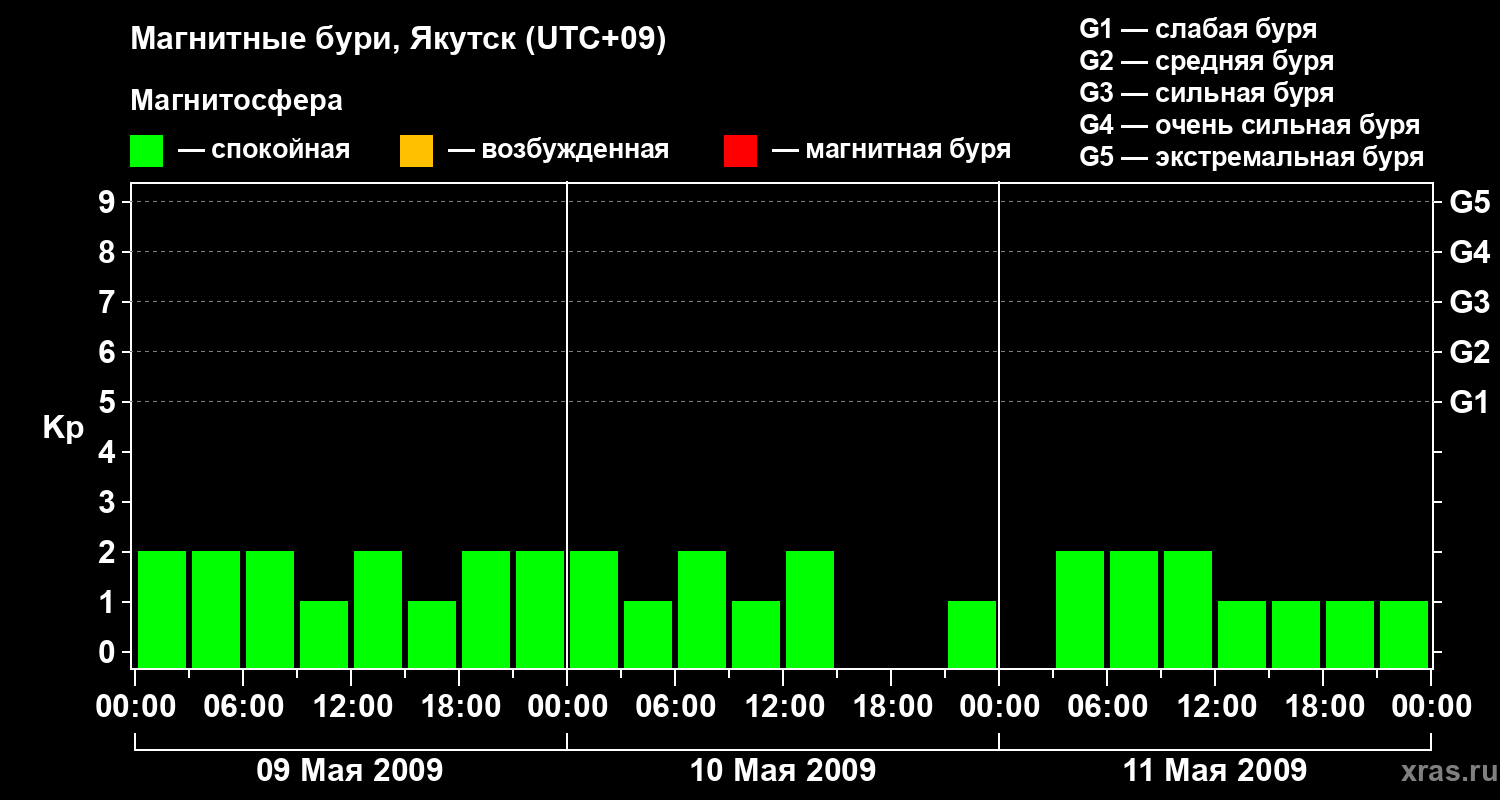Click the 10 May 12:00–15:00 Kp 2 bar
The width and height of the screenshot is (1500, 800).
810,609
